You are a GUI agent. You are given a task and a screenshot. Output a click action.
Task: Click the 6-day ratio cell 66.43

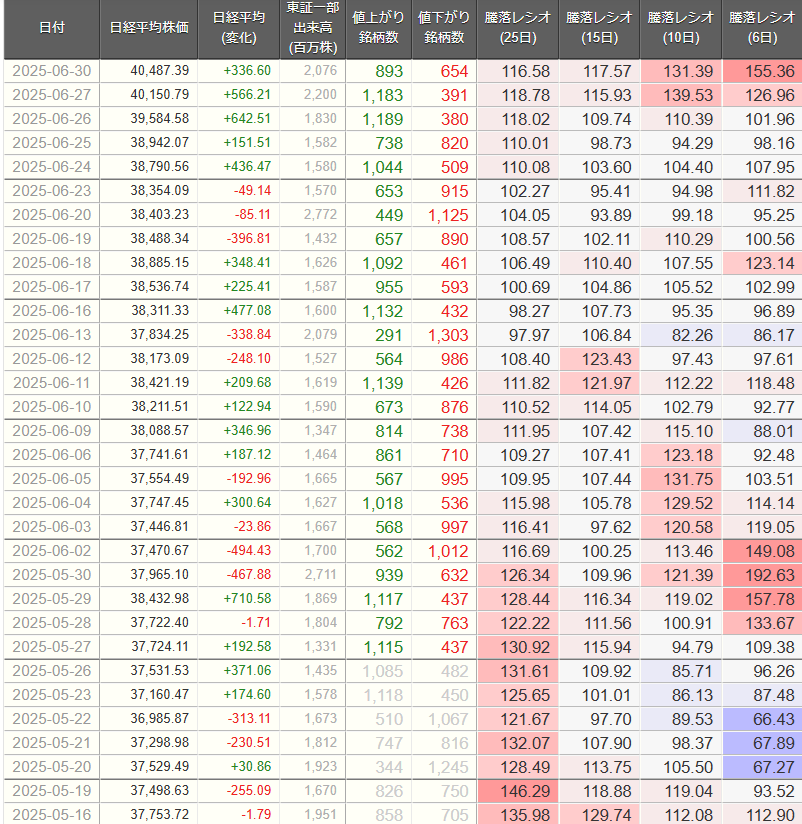[x=762, y=719]
